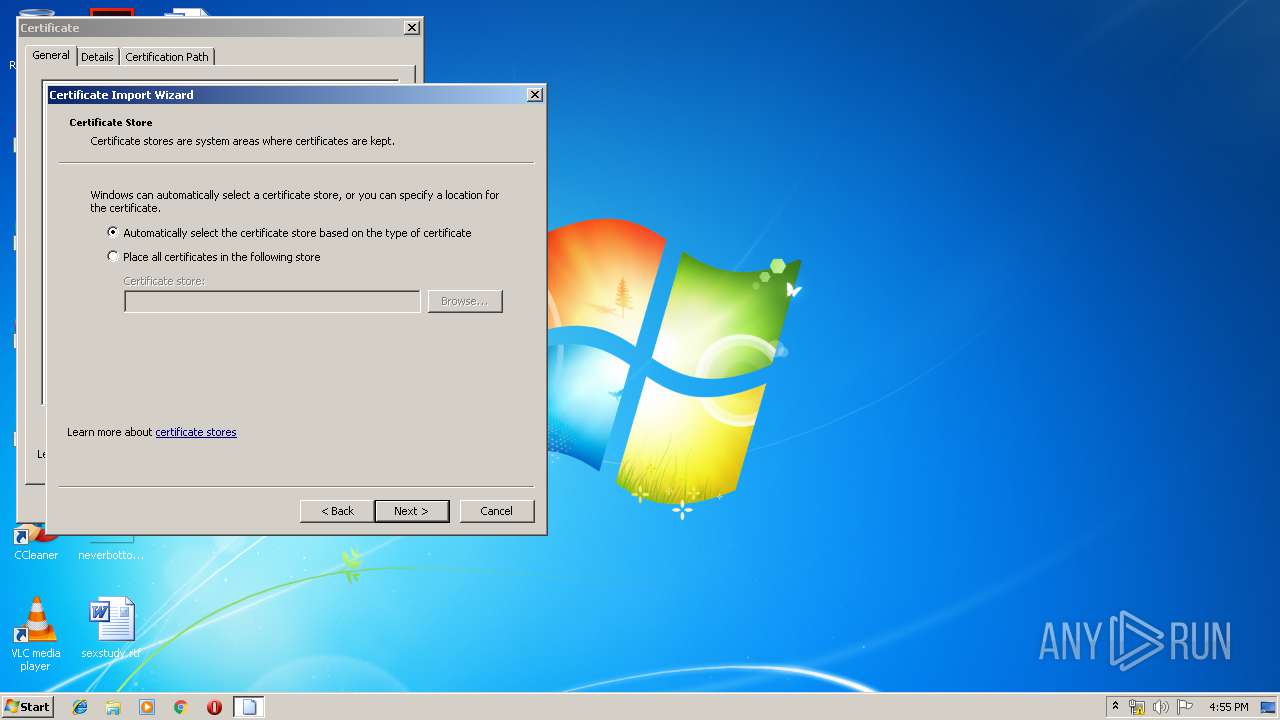This screenshot has width=1280, height=720.
Task: Go back with the '< Back' button
Action: [337, 511]
